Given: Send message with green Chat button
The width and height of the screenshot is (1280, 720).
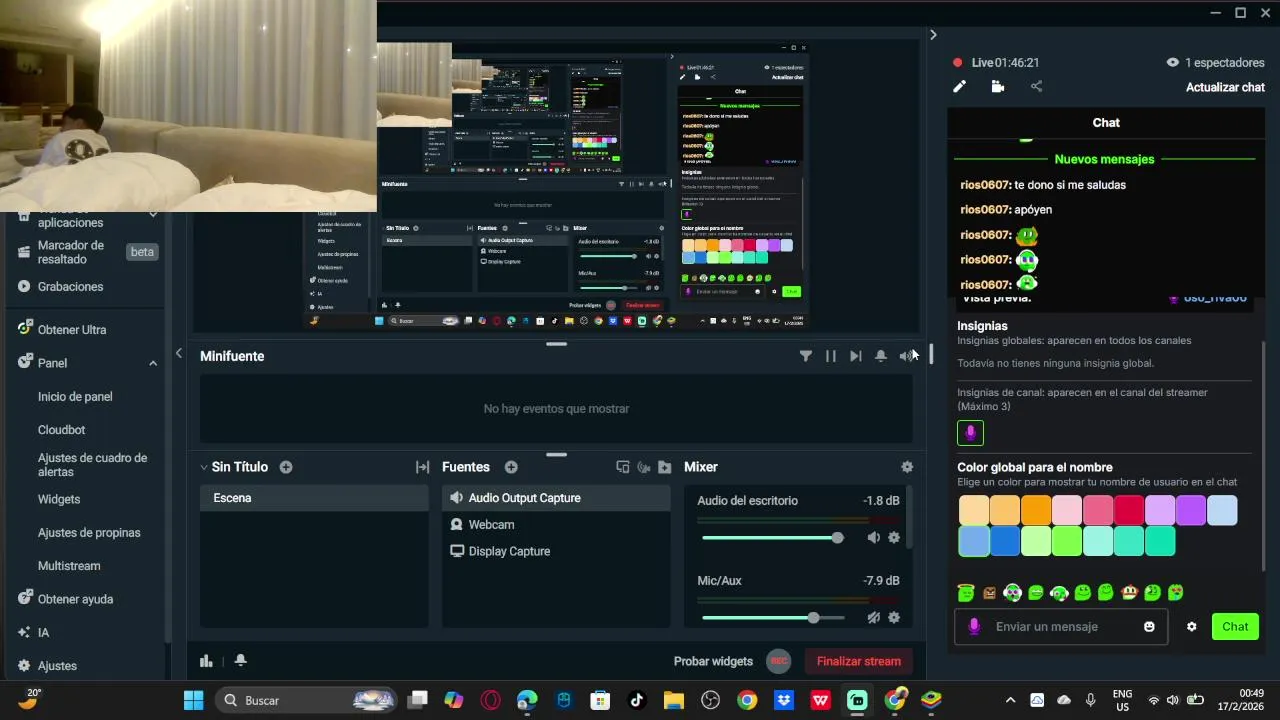Looking at the screenshot, I should point(1235,627).
